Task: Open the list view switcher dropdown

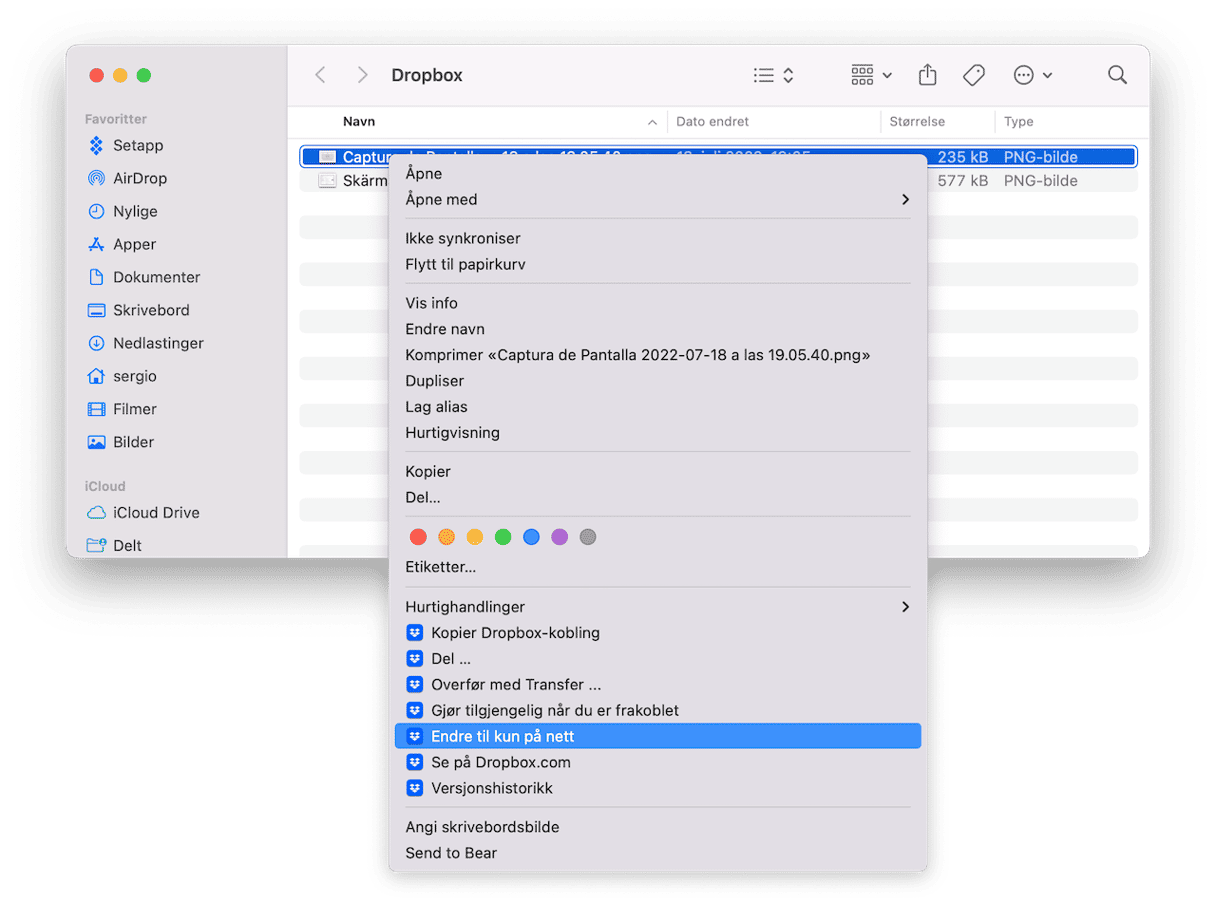Action: pos(773,75)
